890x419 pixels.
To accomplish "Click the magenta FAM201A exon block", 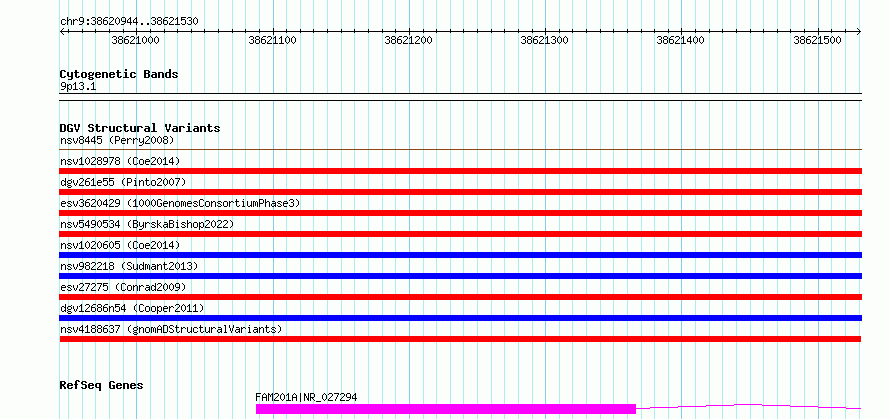I will pos(446,409).
